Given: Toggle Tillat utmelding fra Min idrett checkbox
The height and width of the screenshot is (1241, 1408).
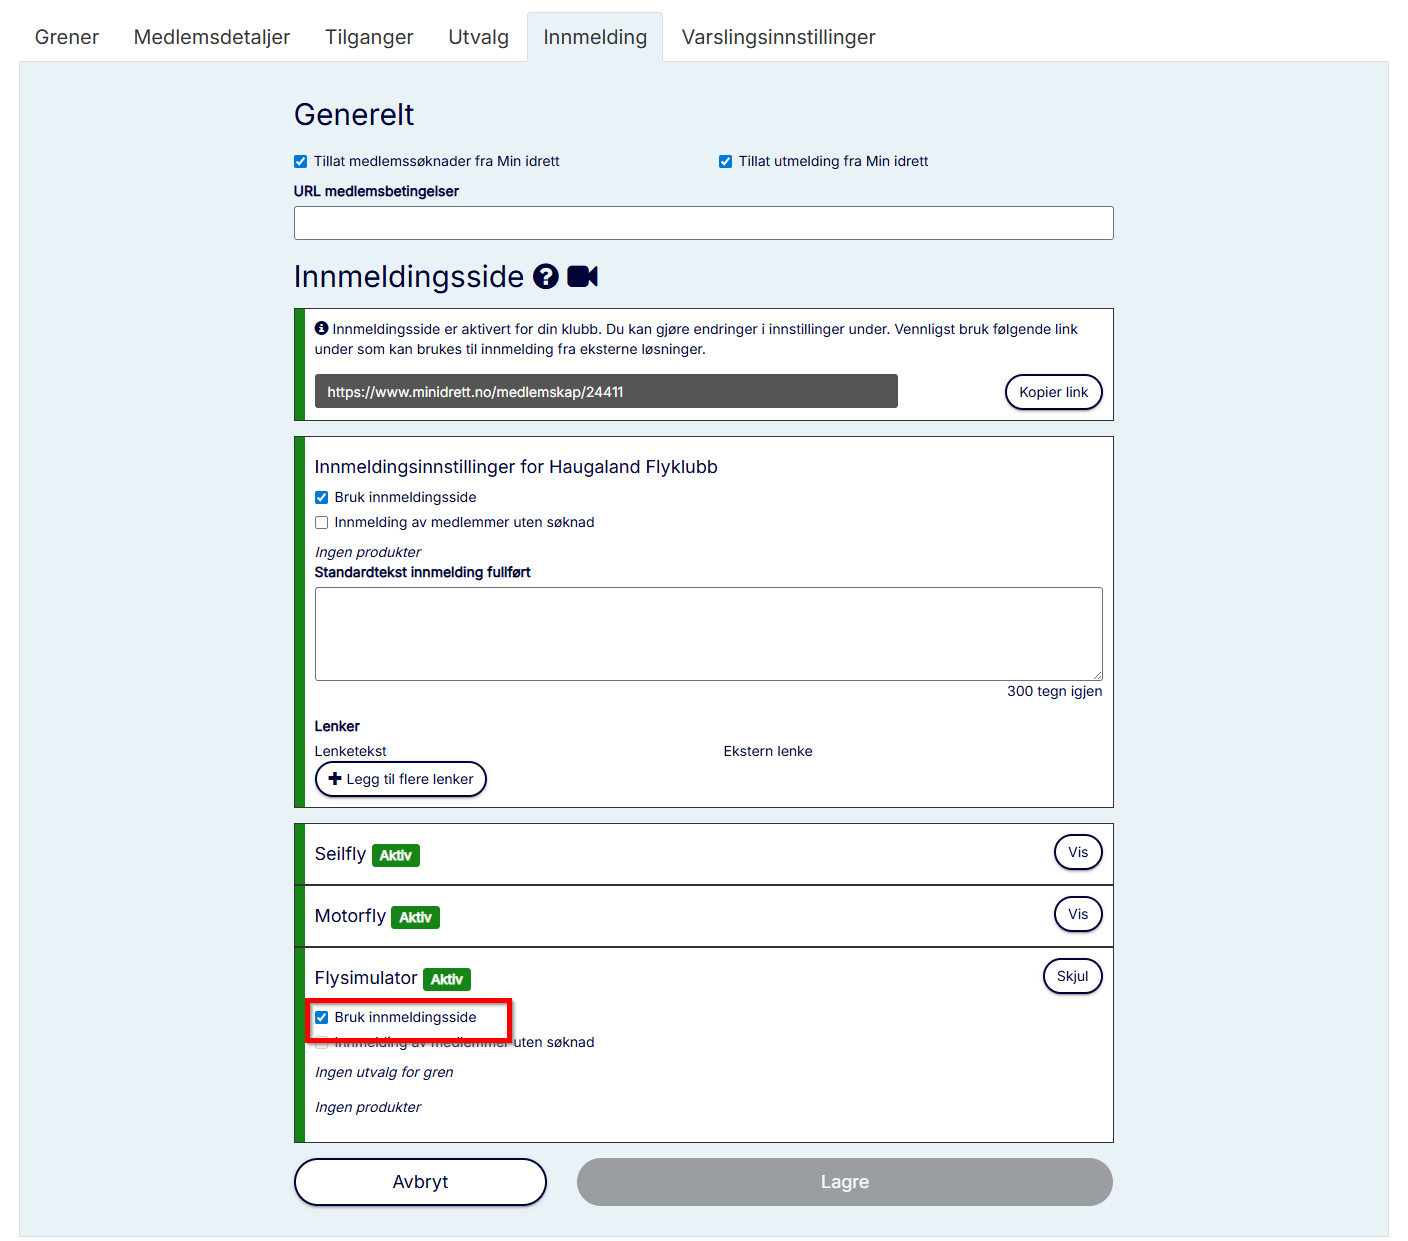Looking at the screenshot, I should [x=726, y=162].
